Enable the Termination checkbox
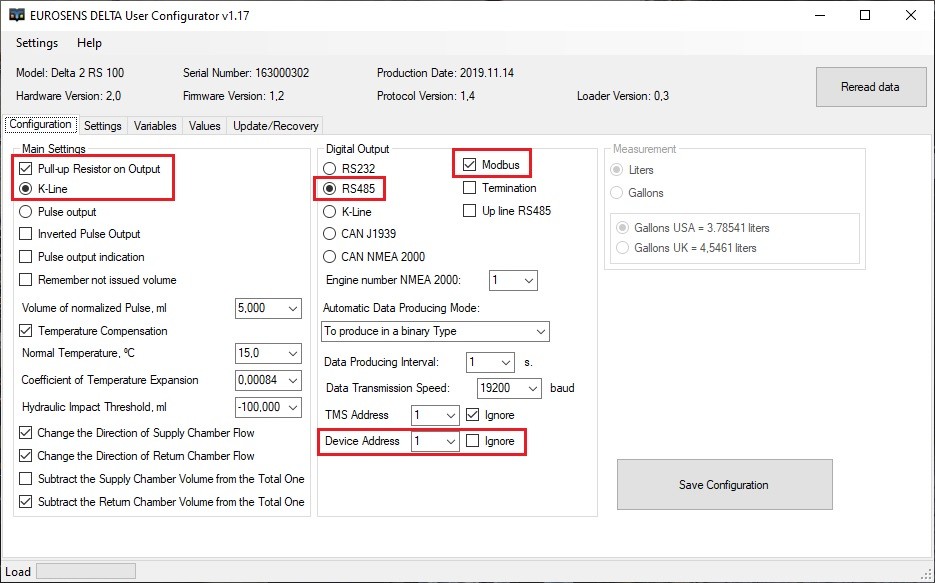Screen dimensions: 935x583 (470, 188)
